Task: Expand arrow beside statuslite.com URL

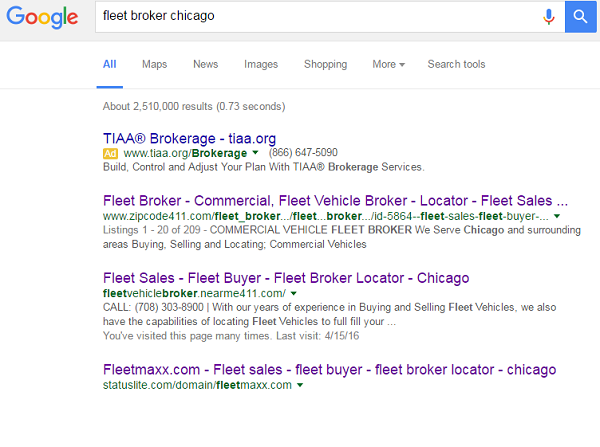Action: tap(299, 385)
